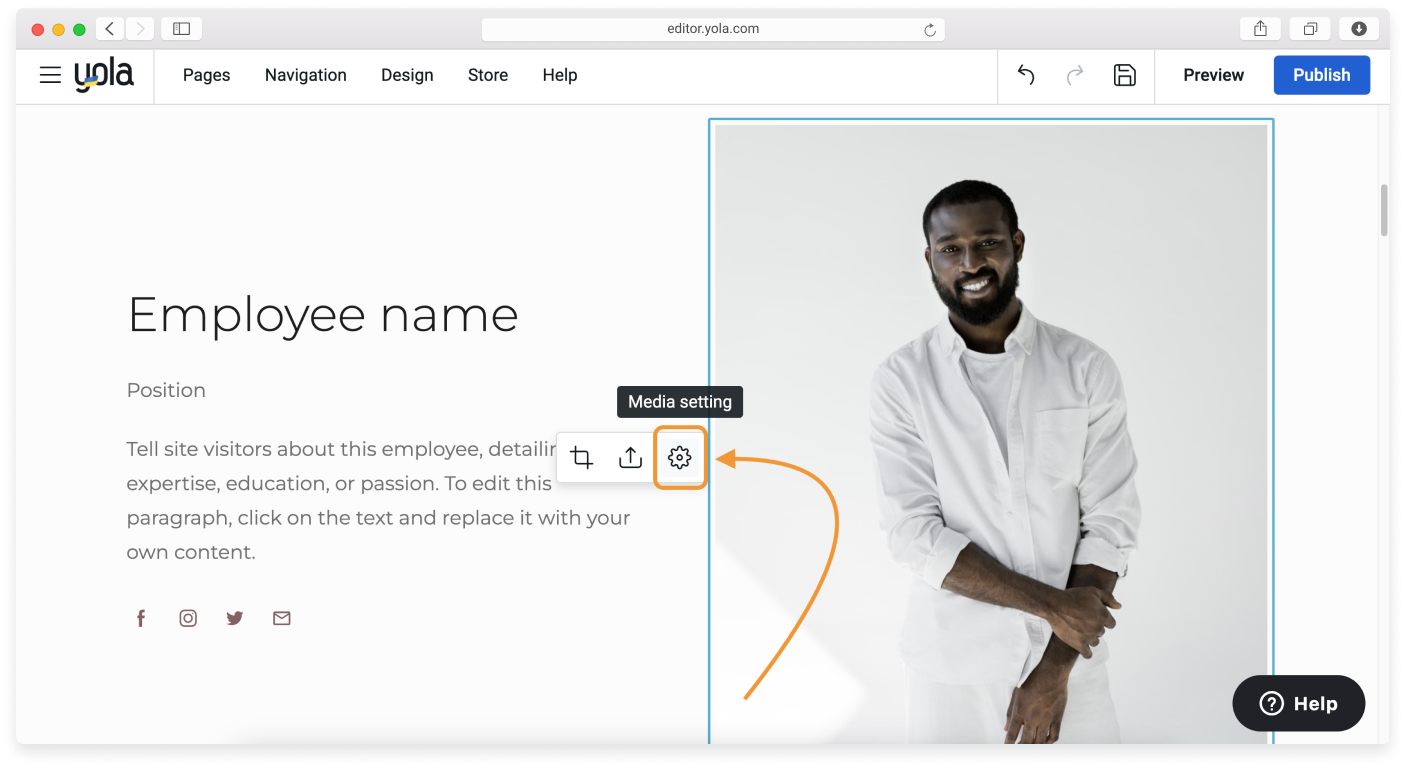
Task: Click the Twitter social icon
Action: [234, 617]
